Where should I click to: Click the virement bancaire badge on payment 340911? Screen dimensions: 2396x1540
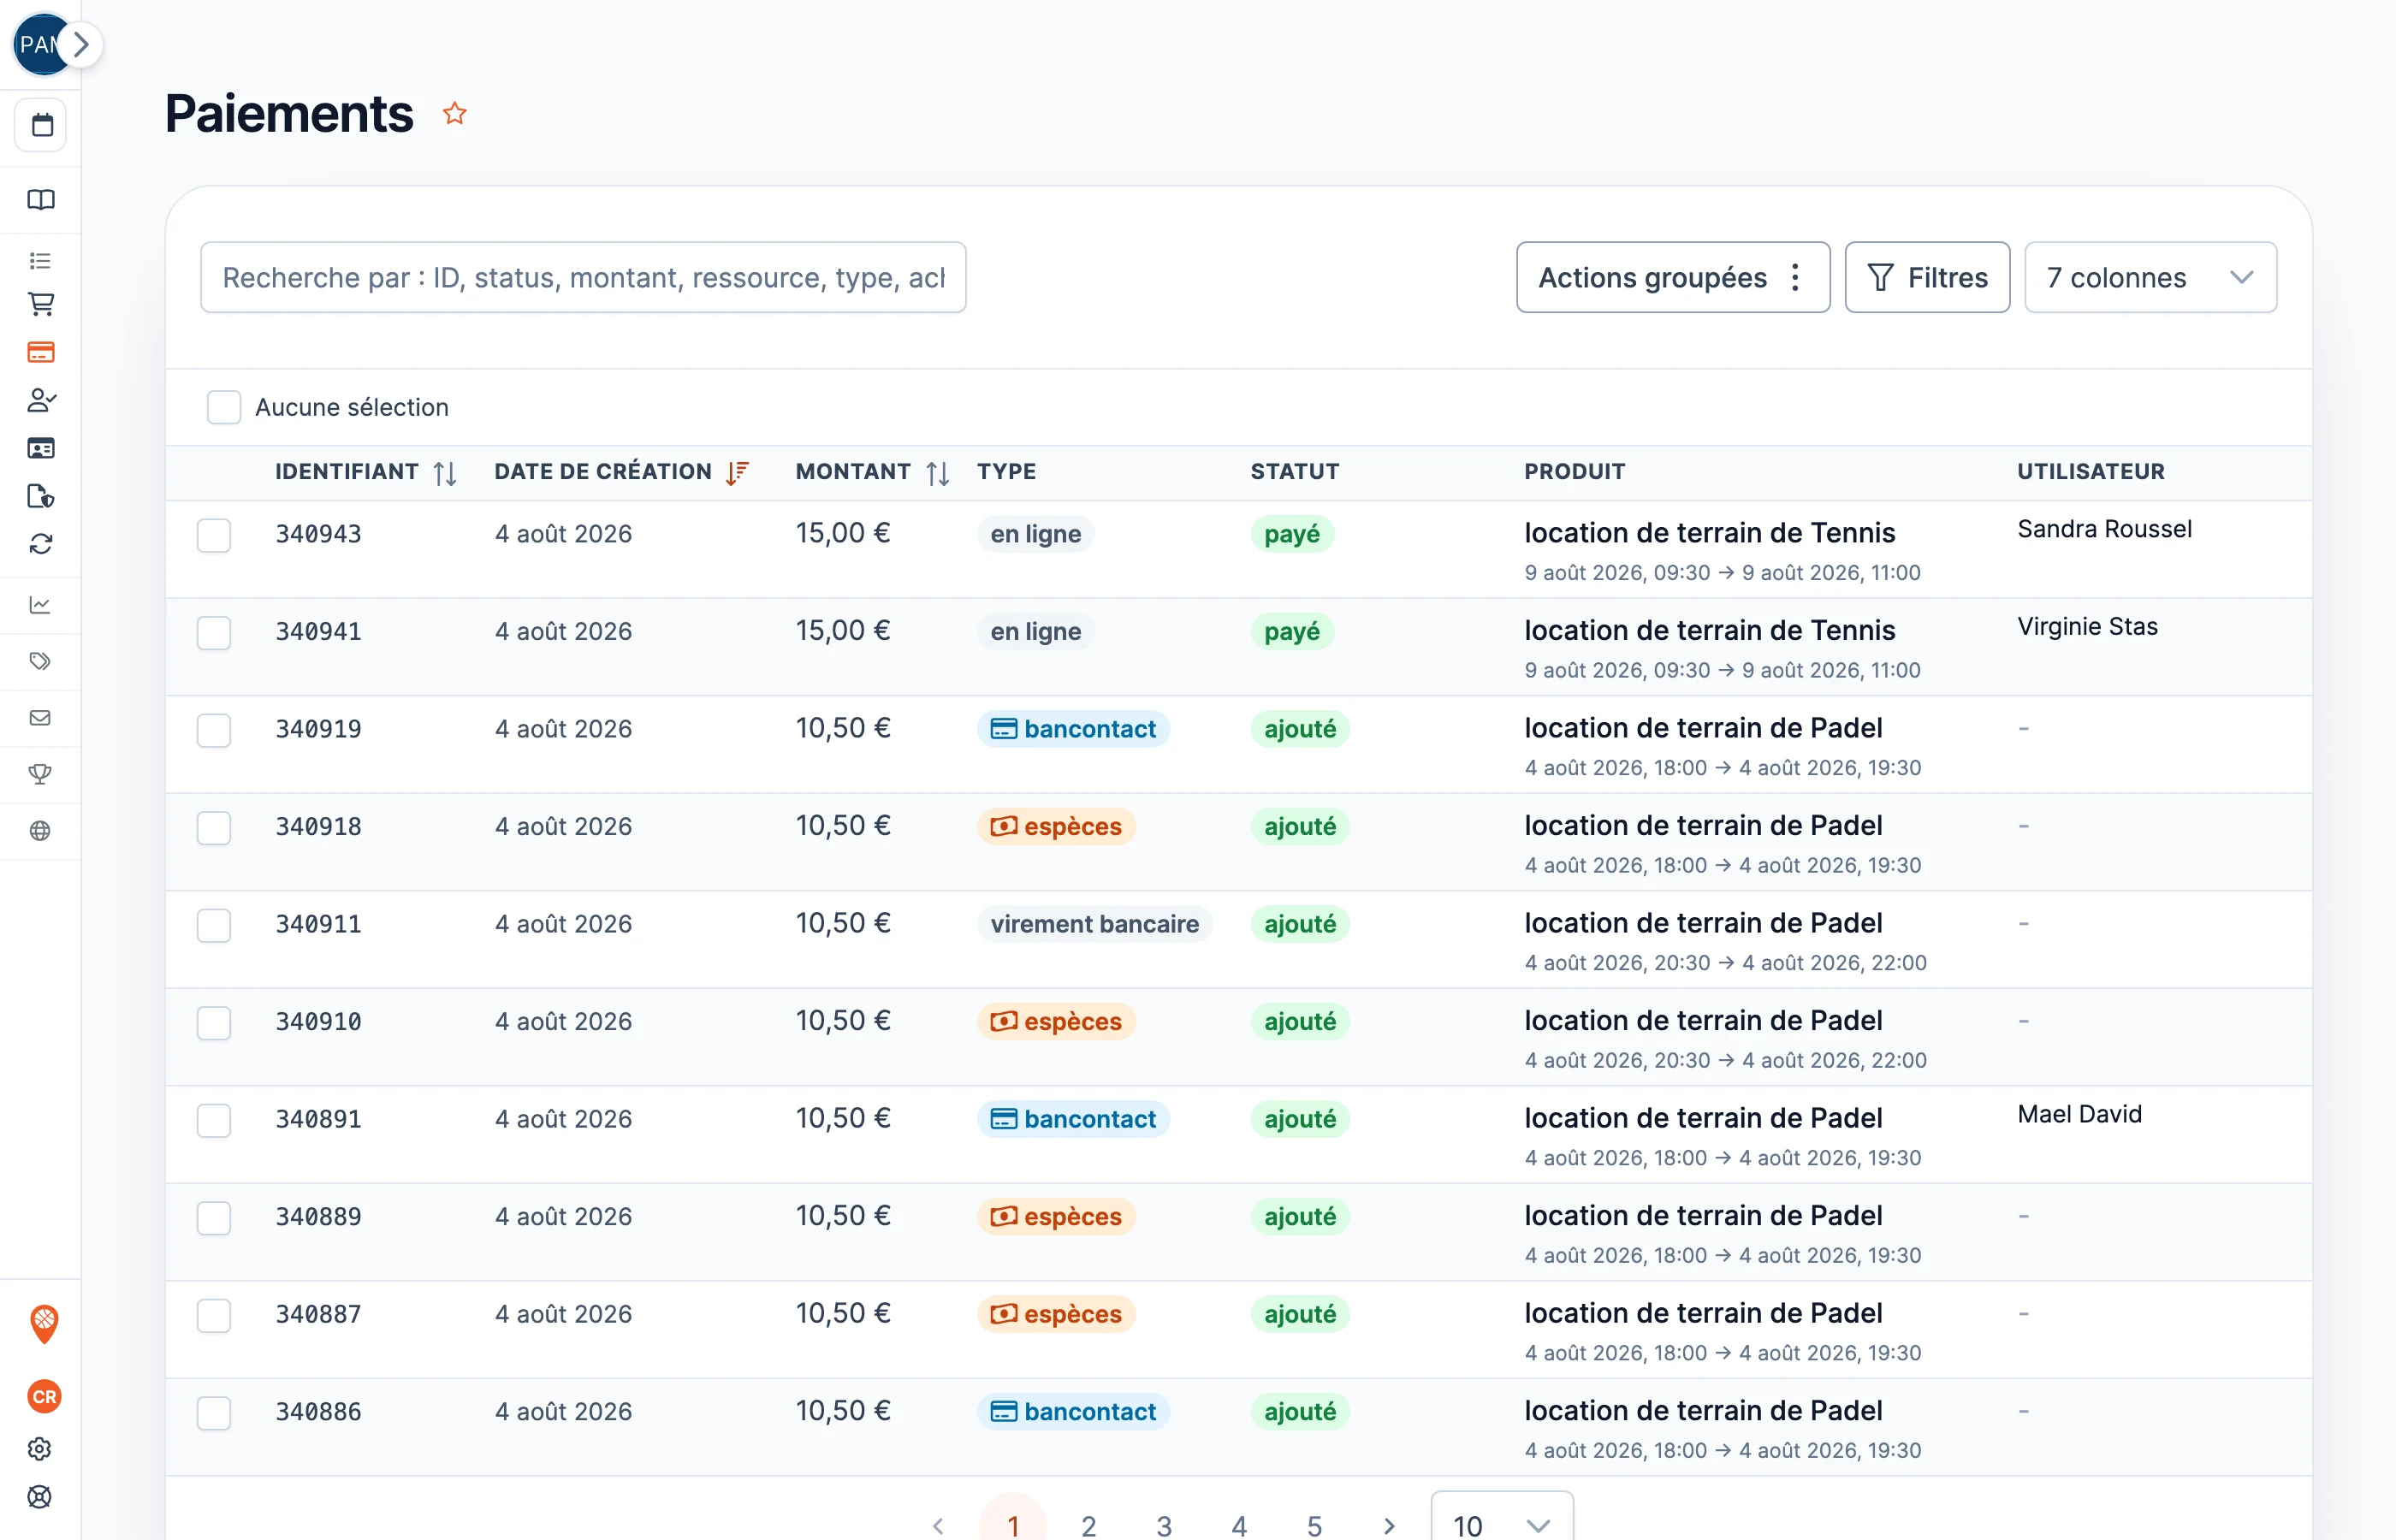tap(1094, 924)
